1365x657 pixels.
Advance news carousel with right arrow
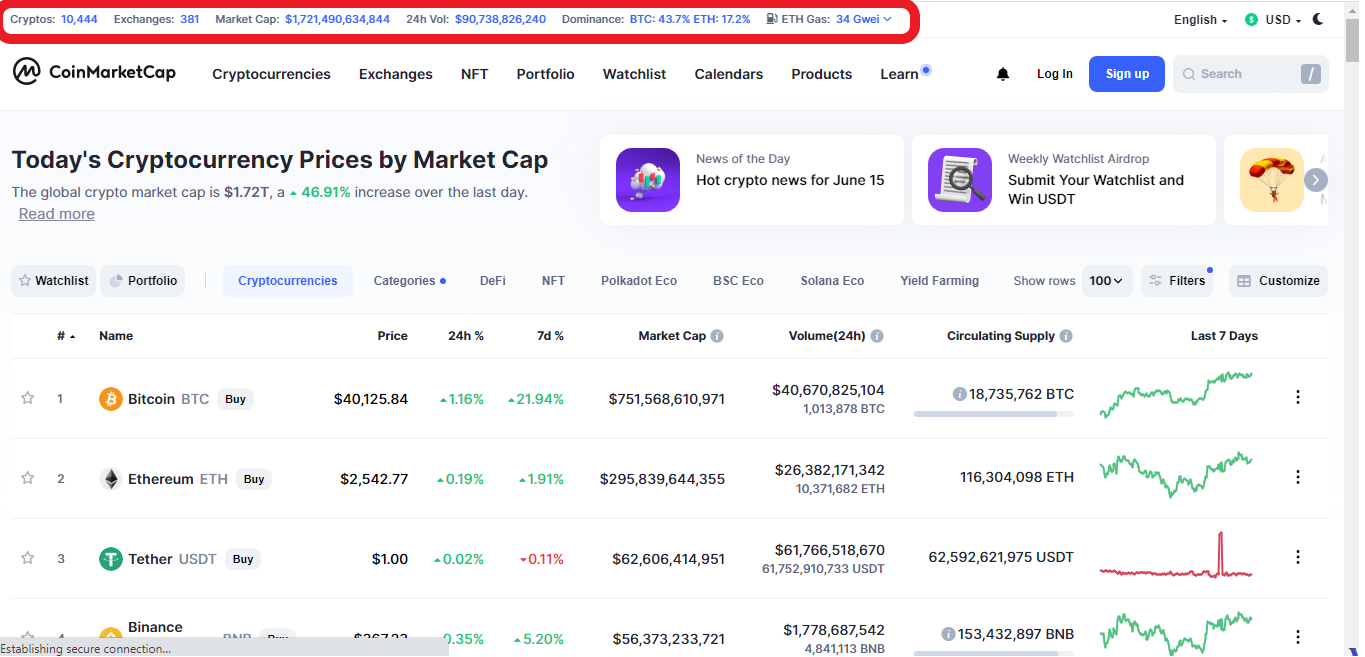coord(1316,180)
